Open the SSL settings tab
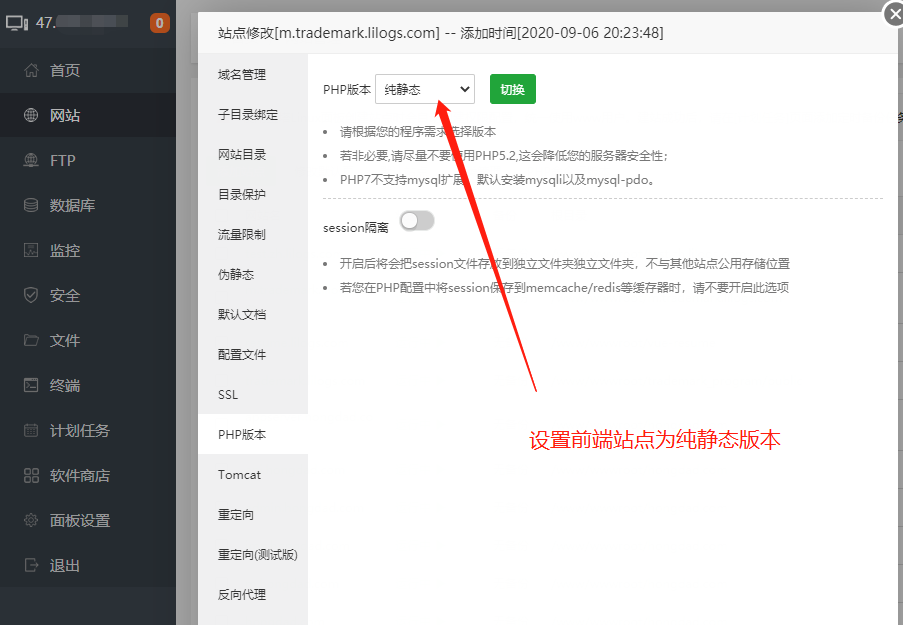This screenshot has height=625, width=903. tap(229, 395)
